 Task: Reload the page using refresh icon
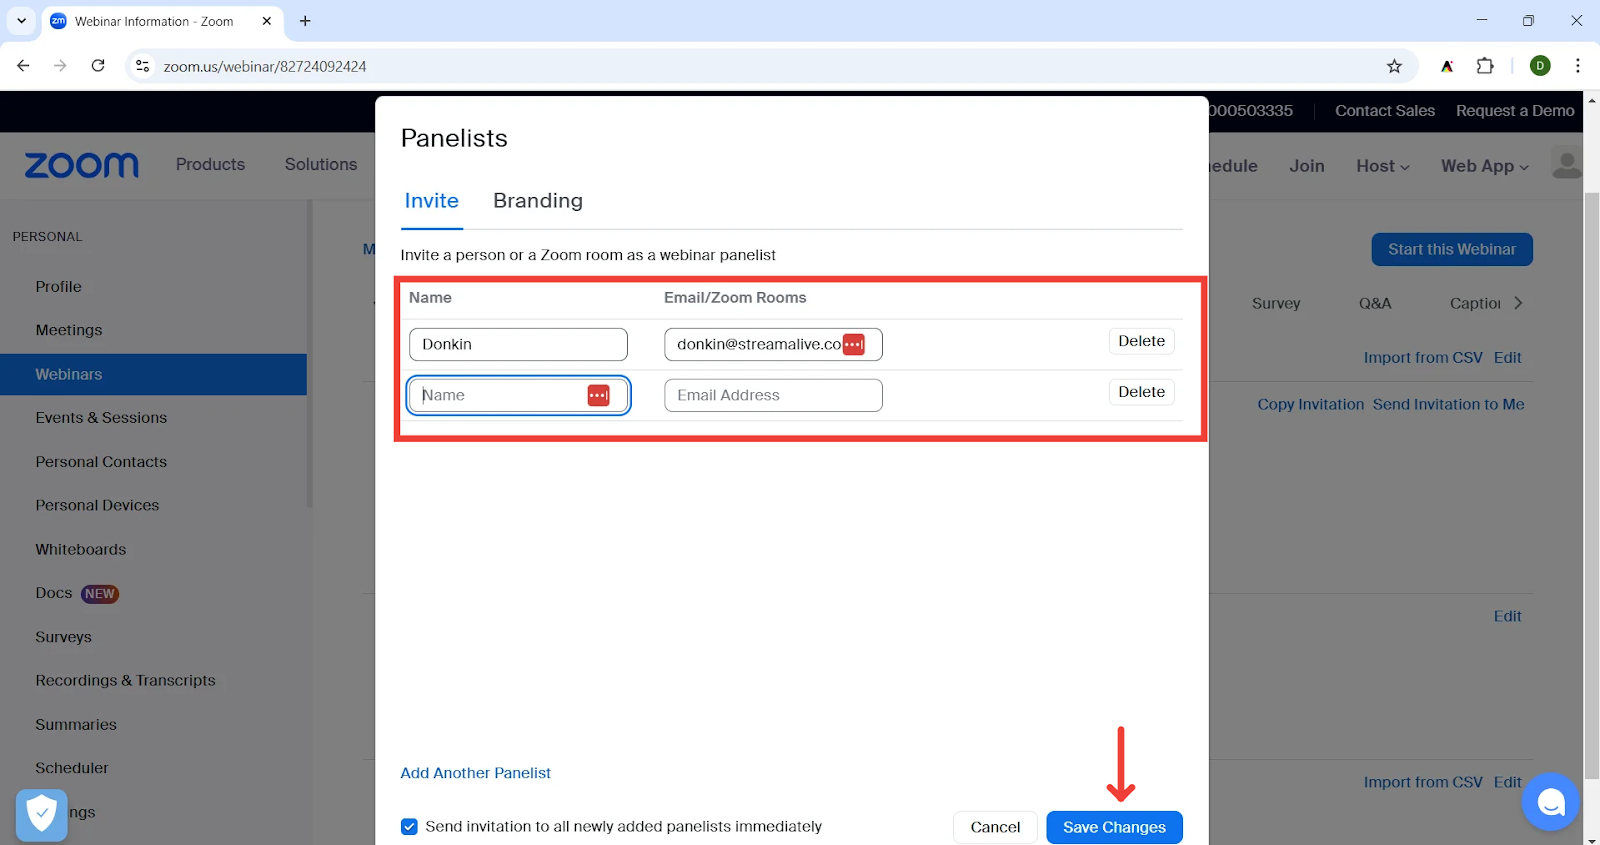tap(98, 66)
